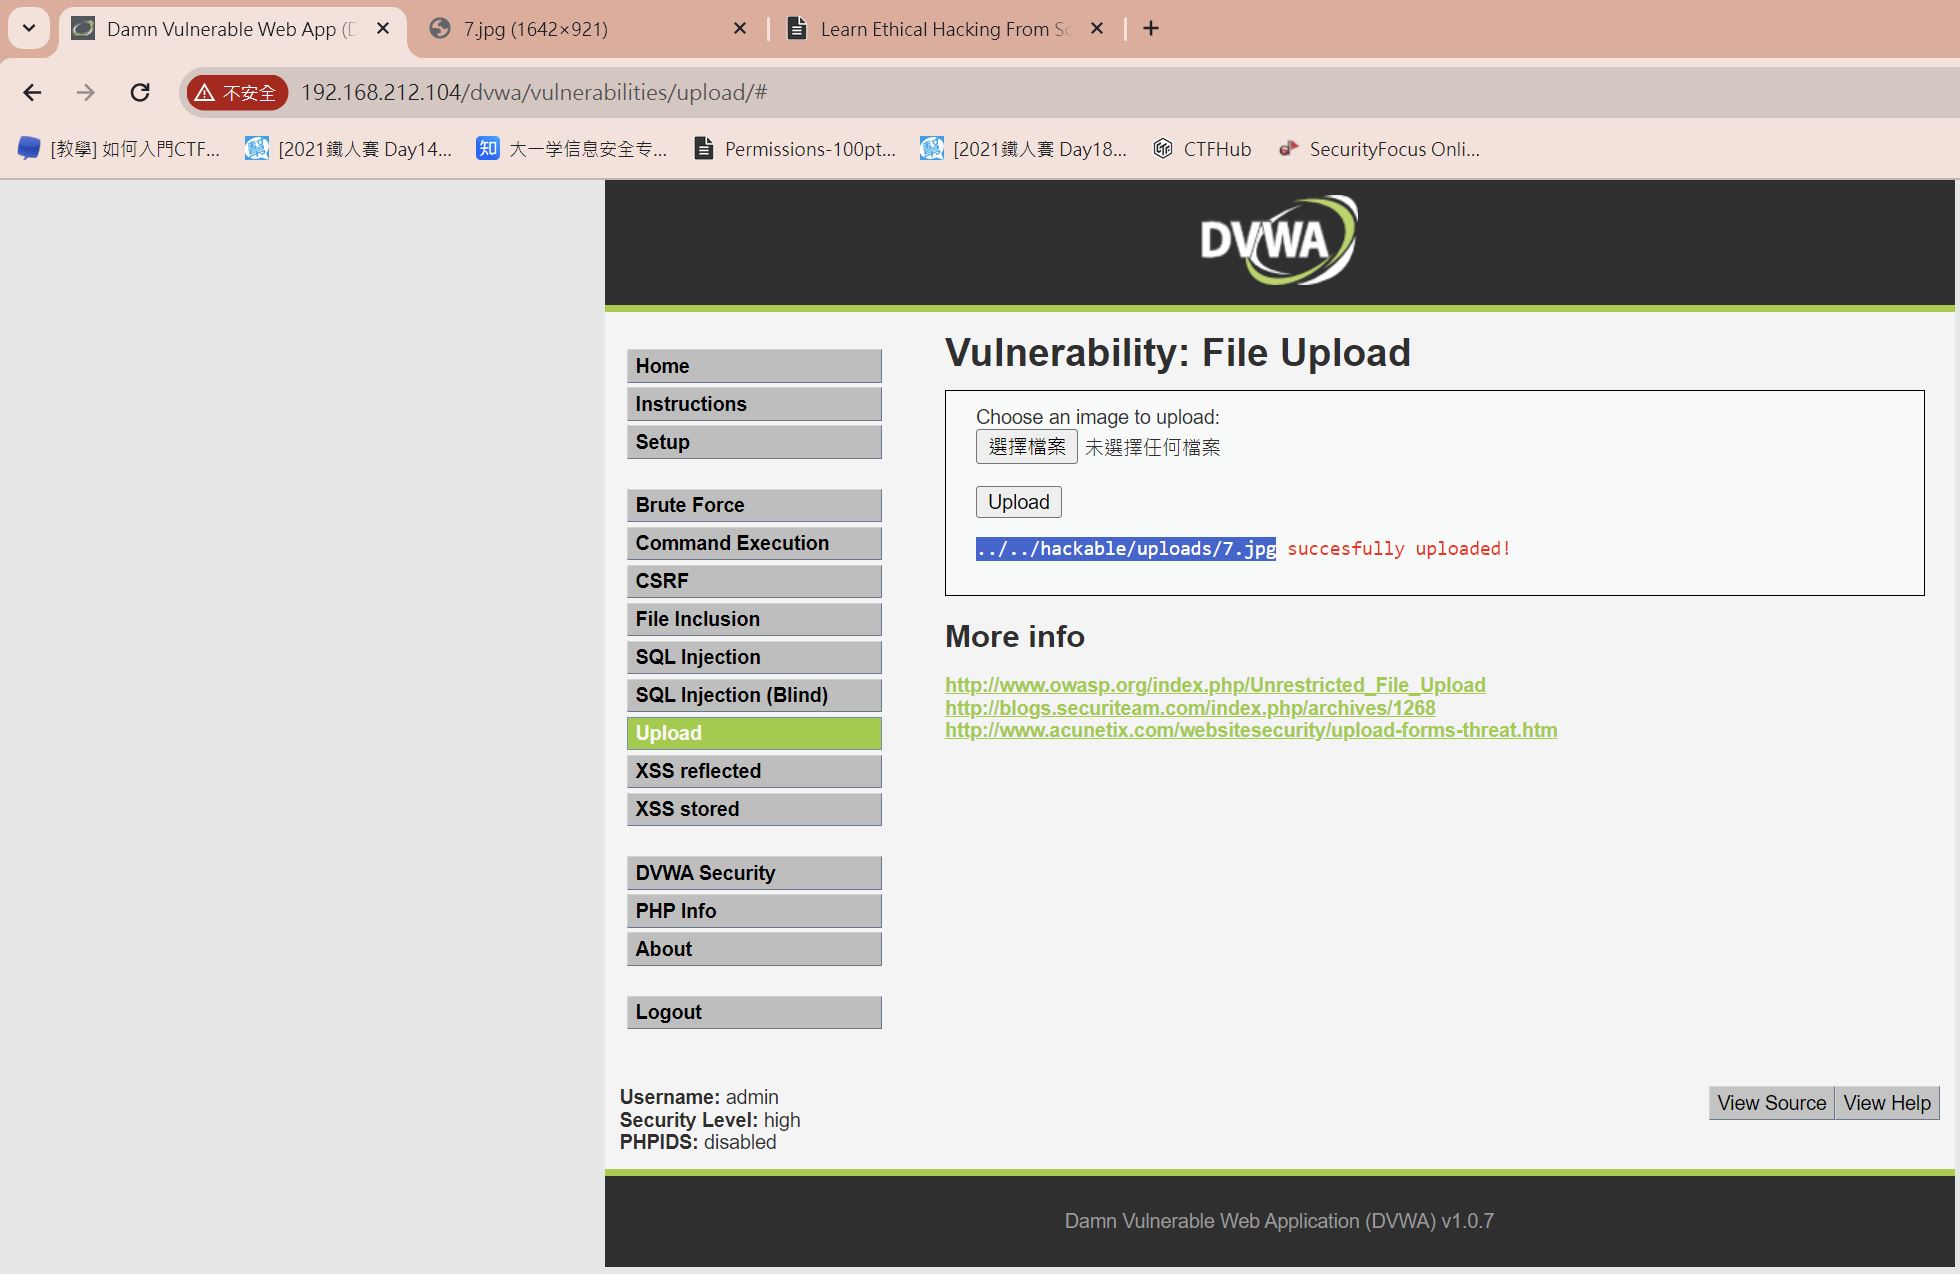Click the browser back arrow icon
1960x1274 pixels.
pos(32,93)
